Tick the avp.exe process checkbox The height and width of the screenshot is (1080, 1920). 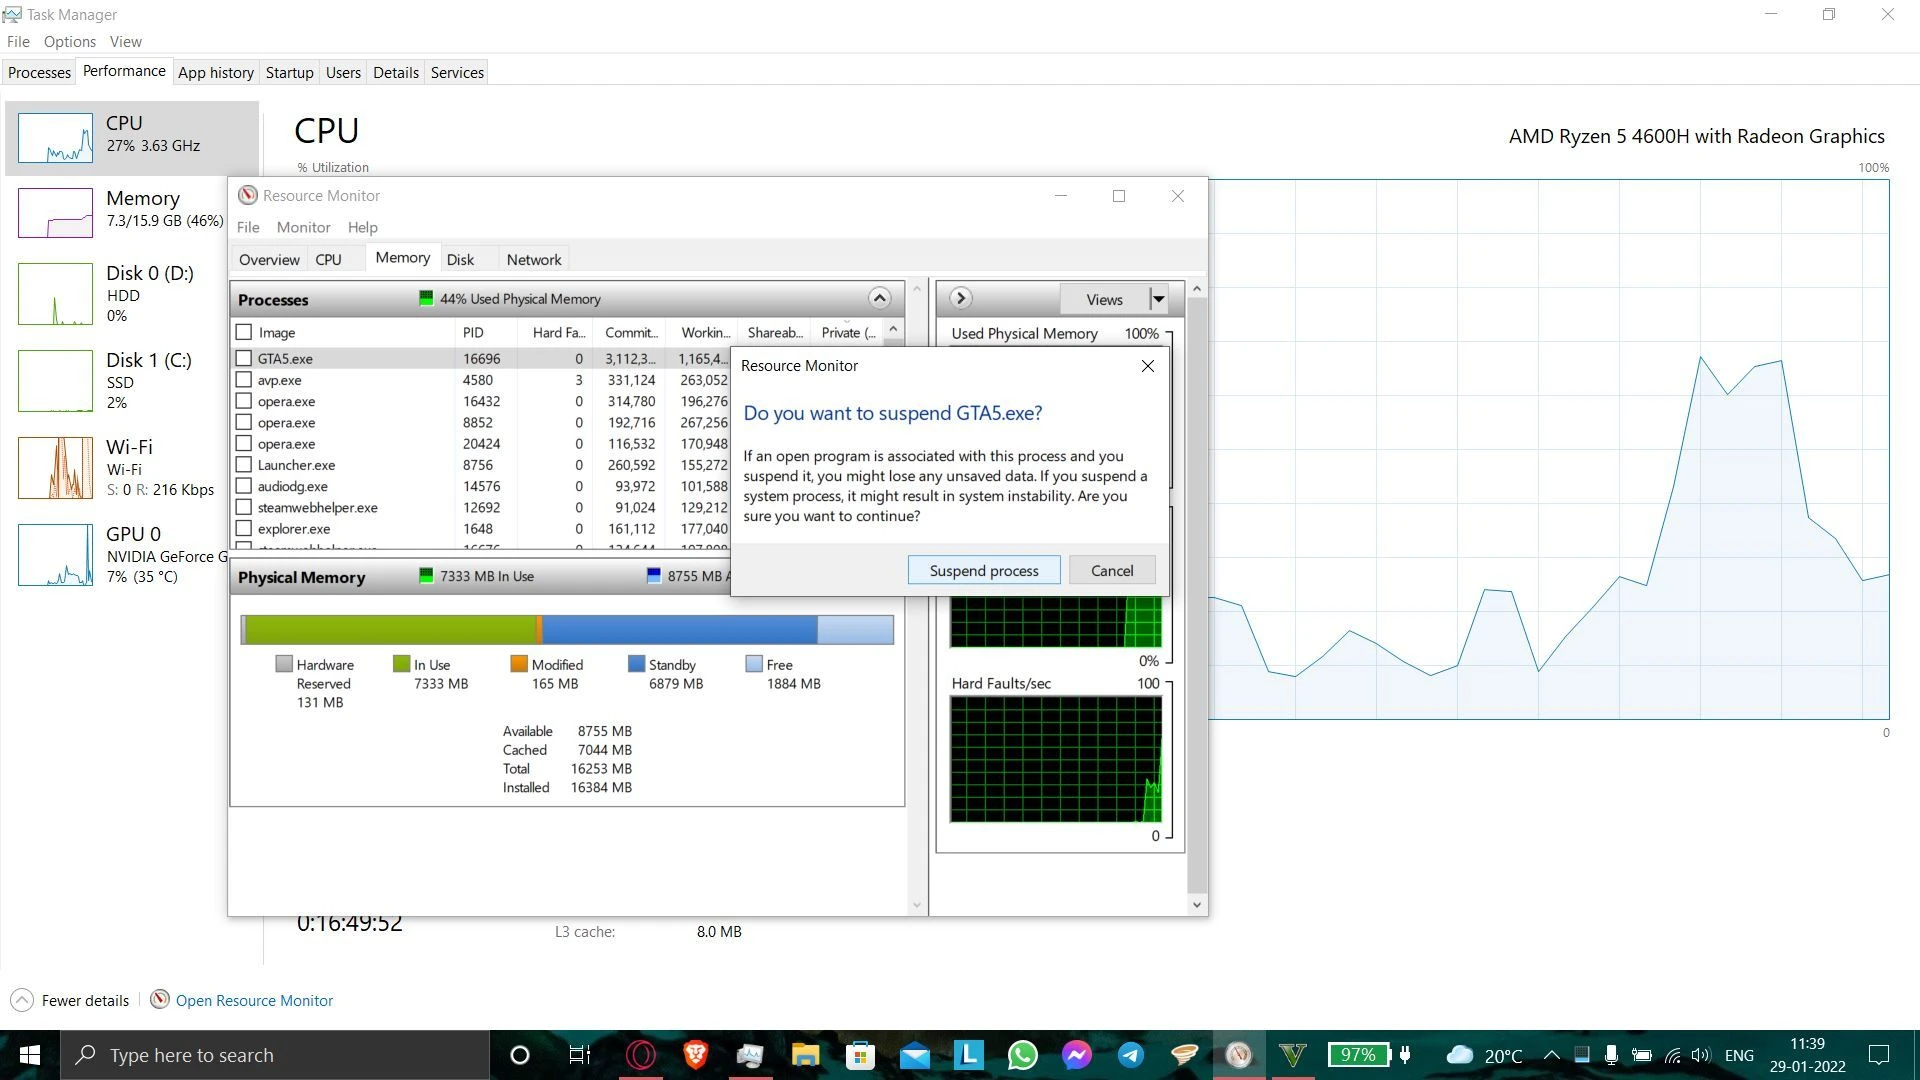click(244, 380)
